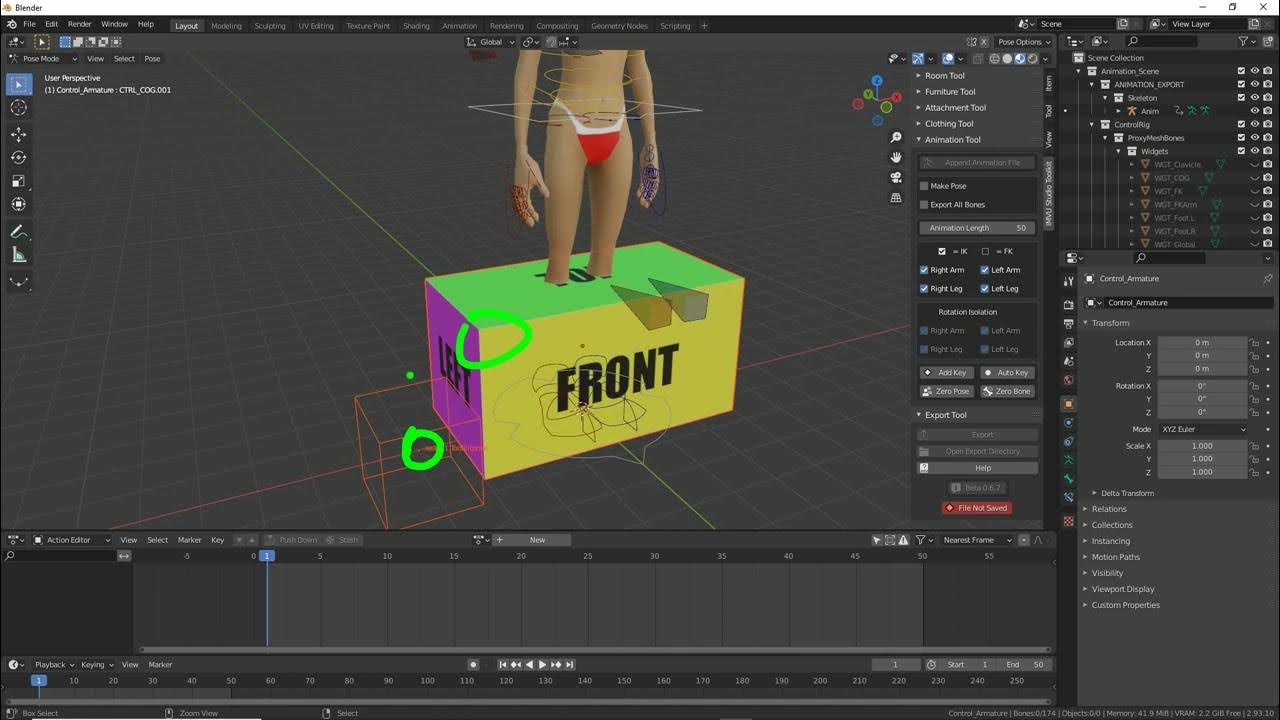Click the File Not Saved indicator
This screenshot has width=1280, height=720.
pos(977,508)
